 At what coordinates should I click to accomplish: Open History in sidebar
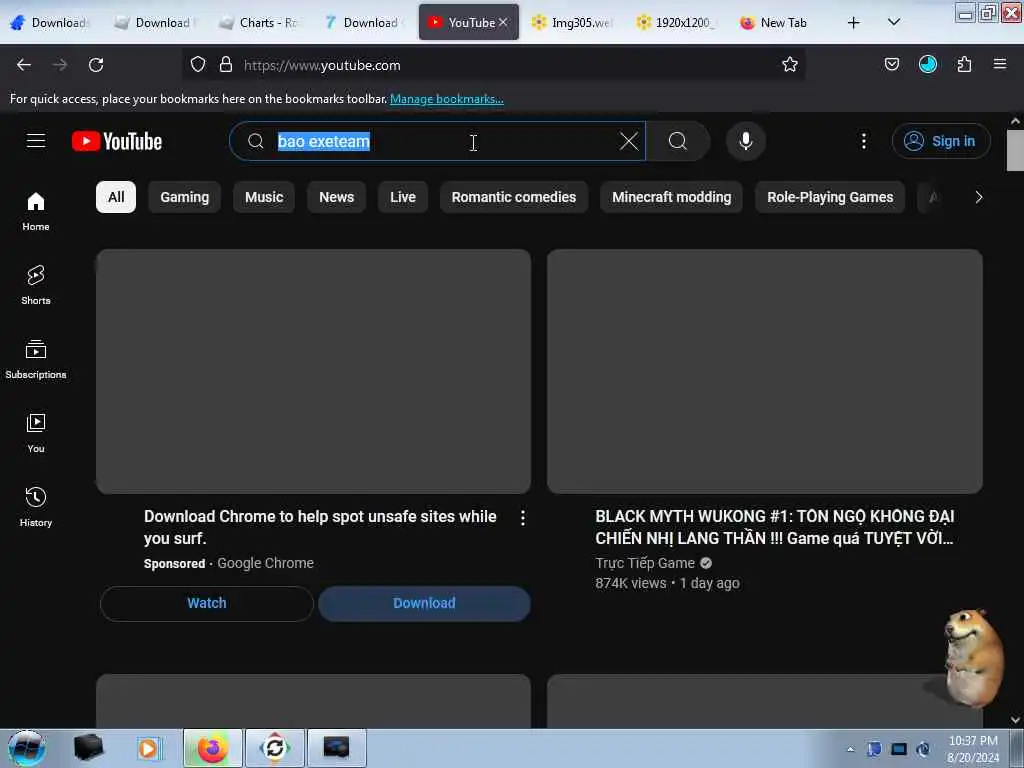[x=36, y=507]
